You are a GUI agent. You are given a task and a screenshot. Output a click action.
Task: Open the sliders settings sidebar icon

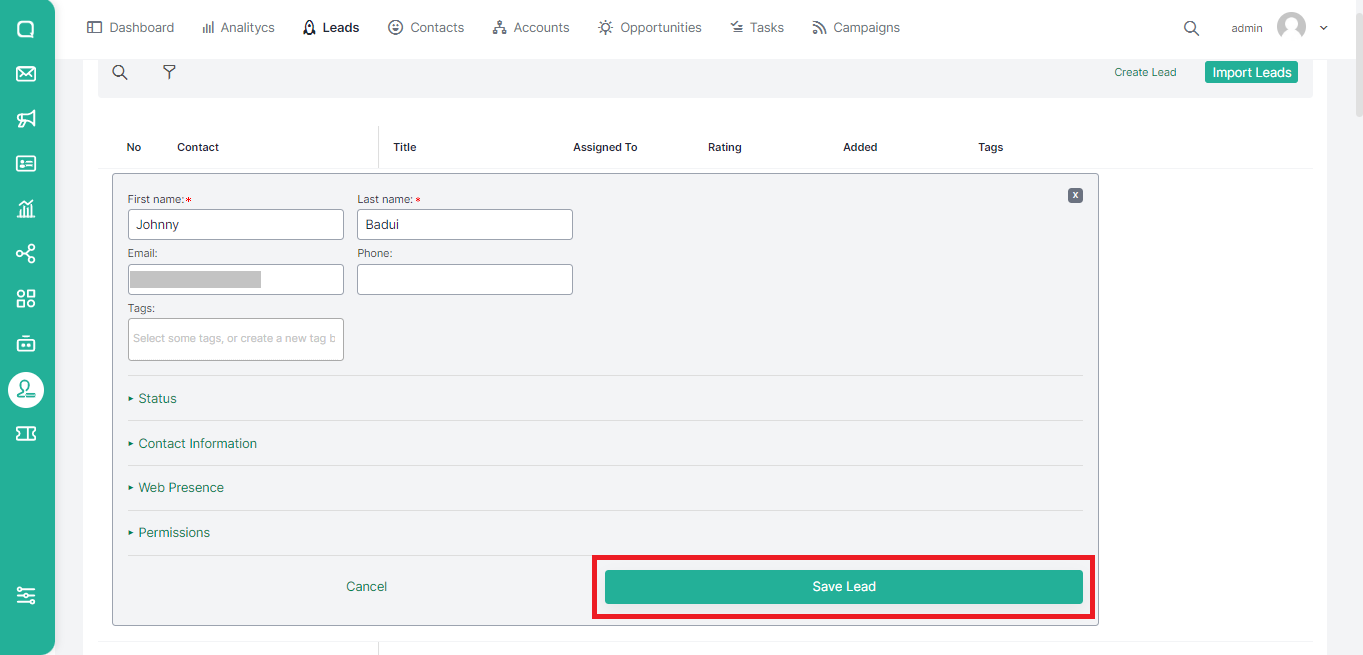(x=26, y=596)
